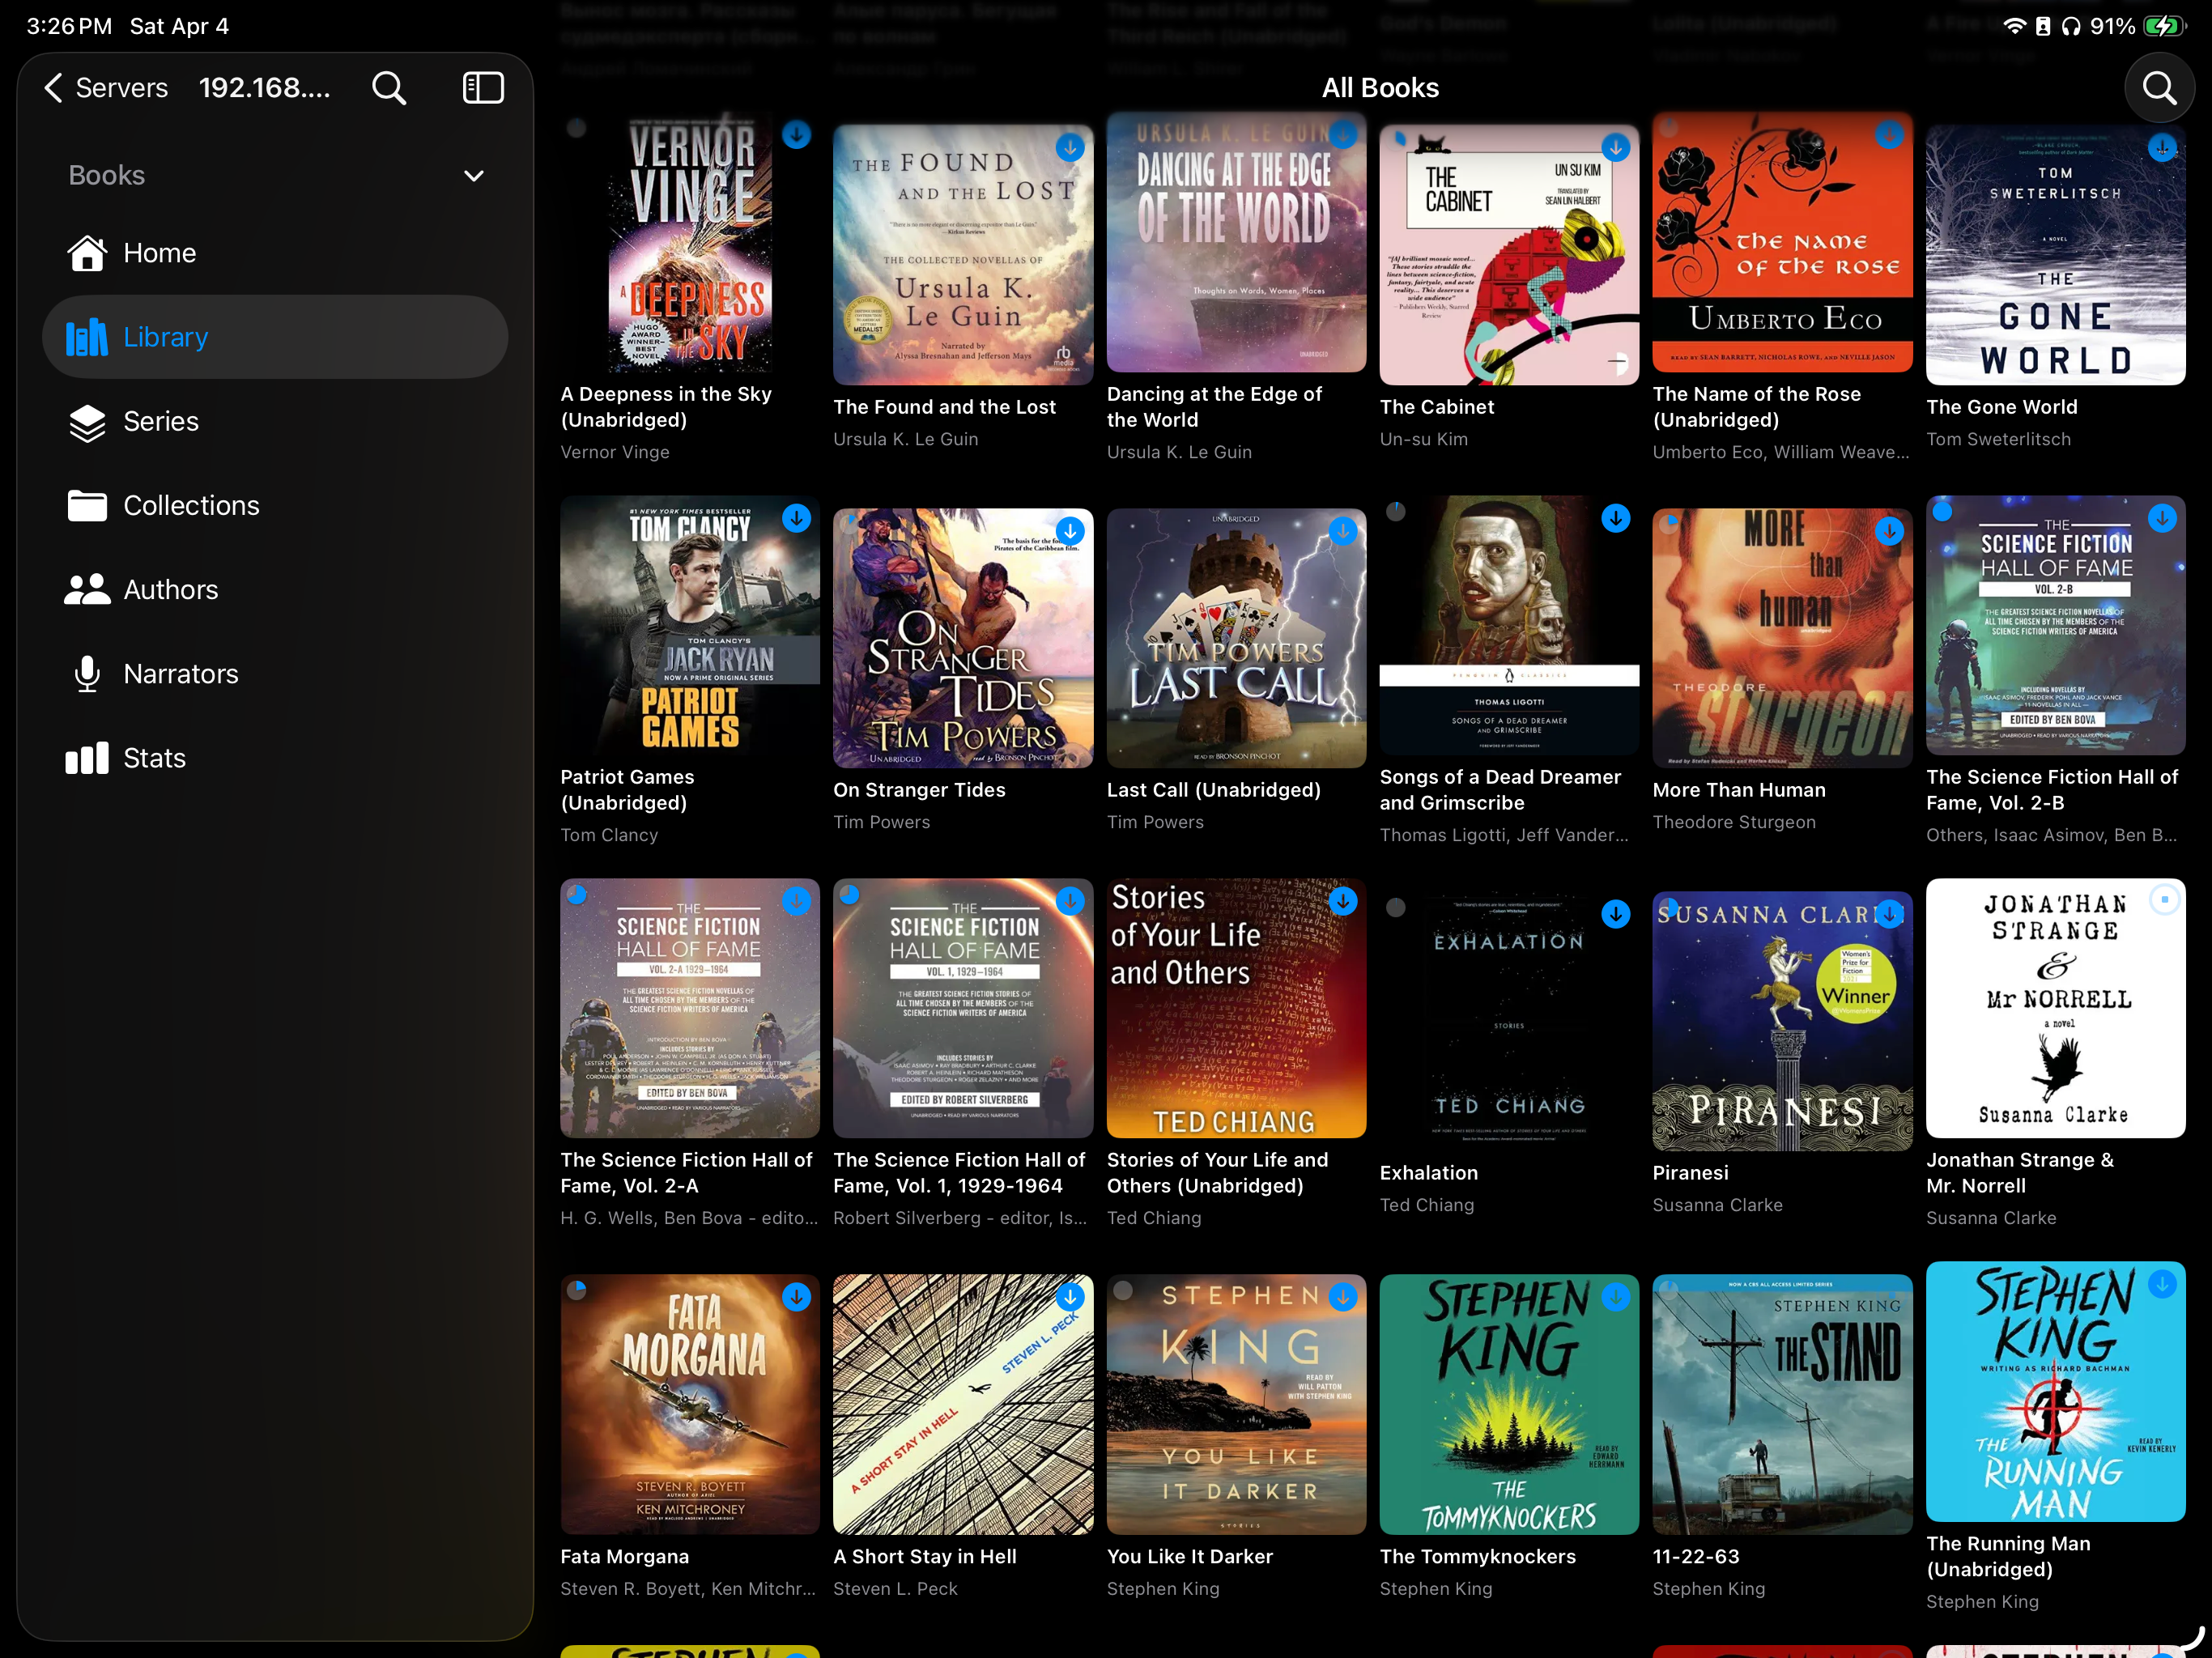This screenshot has height=1658, width=2212.
Task: Open Stats in sidebar
Action: (x=275, y=757)
